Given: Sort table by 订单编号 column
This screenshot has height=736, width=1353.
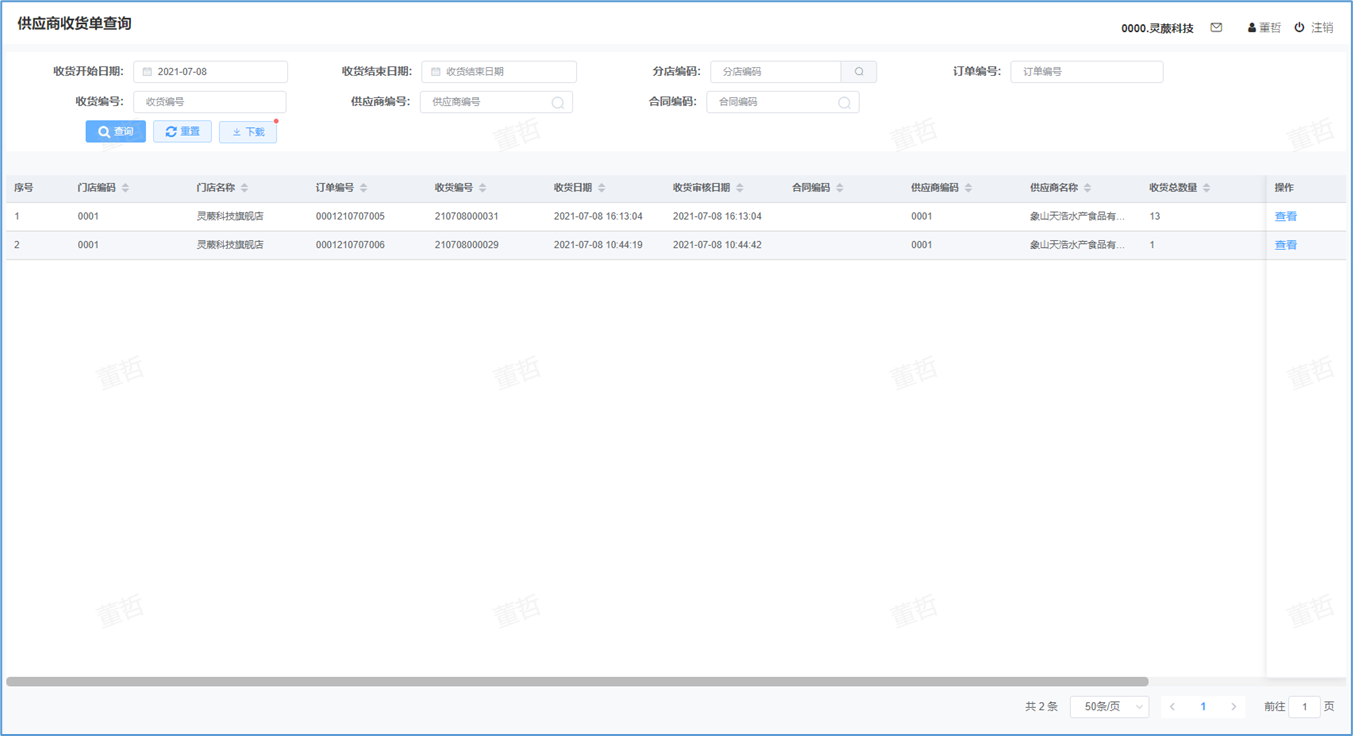Looking at the screenshot, I should click(363, 188).
